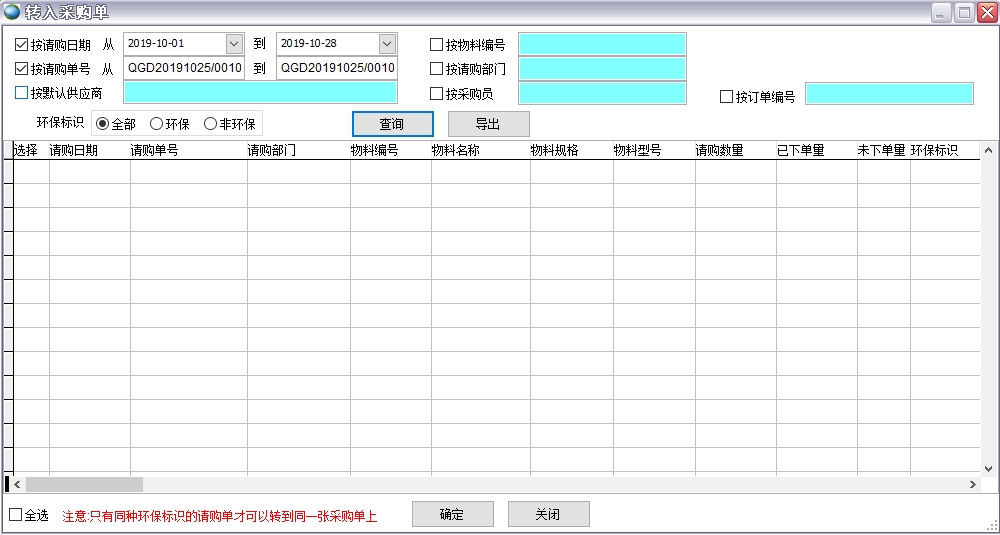Tick the 按订单编号 checkbox
This screenshot has width=1000, height=535.
[727, 97]
